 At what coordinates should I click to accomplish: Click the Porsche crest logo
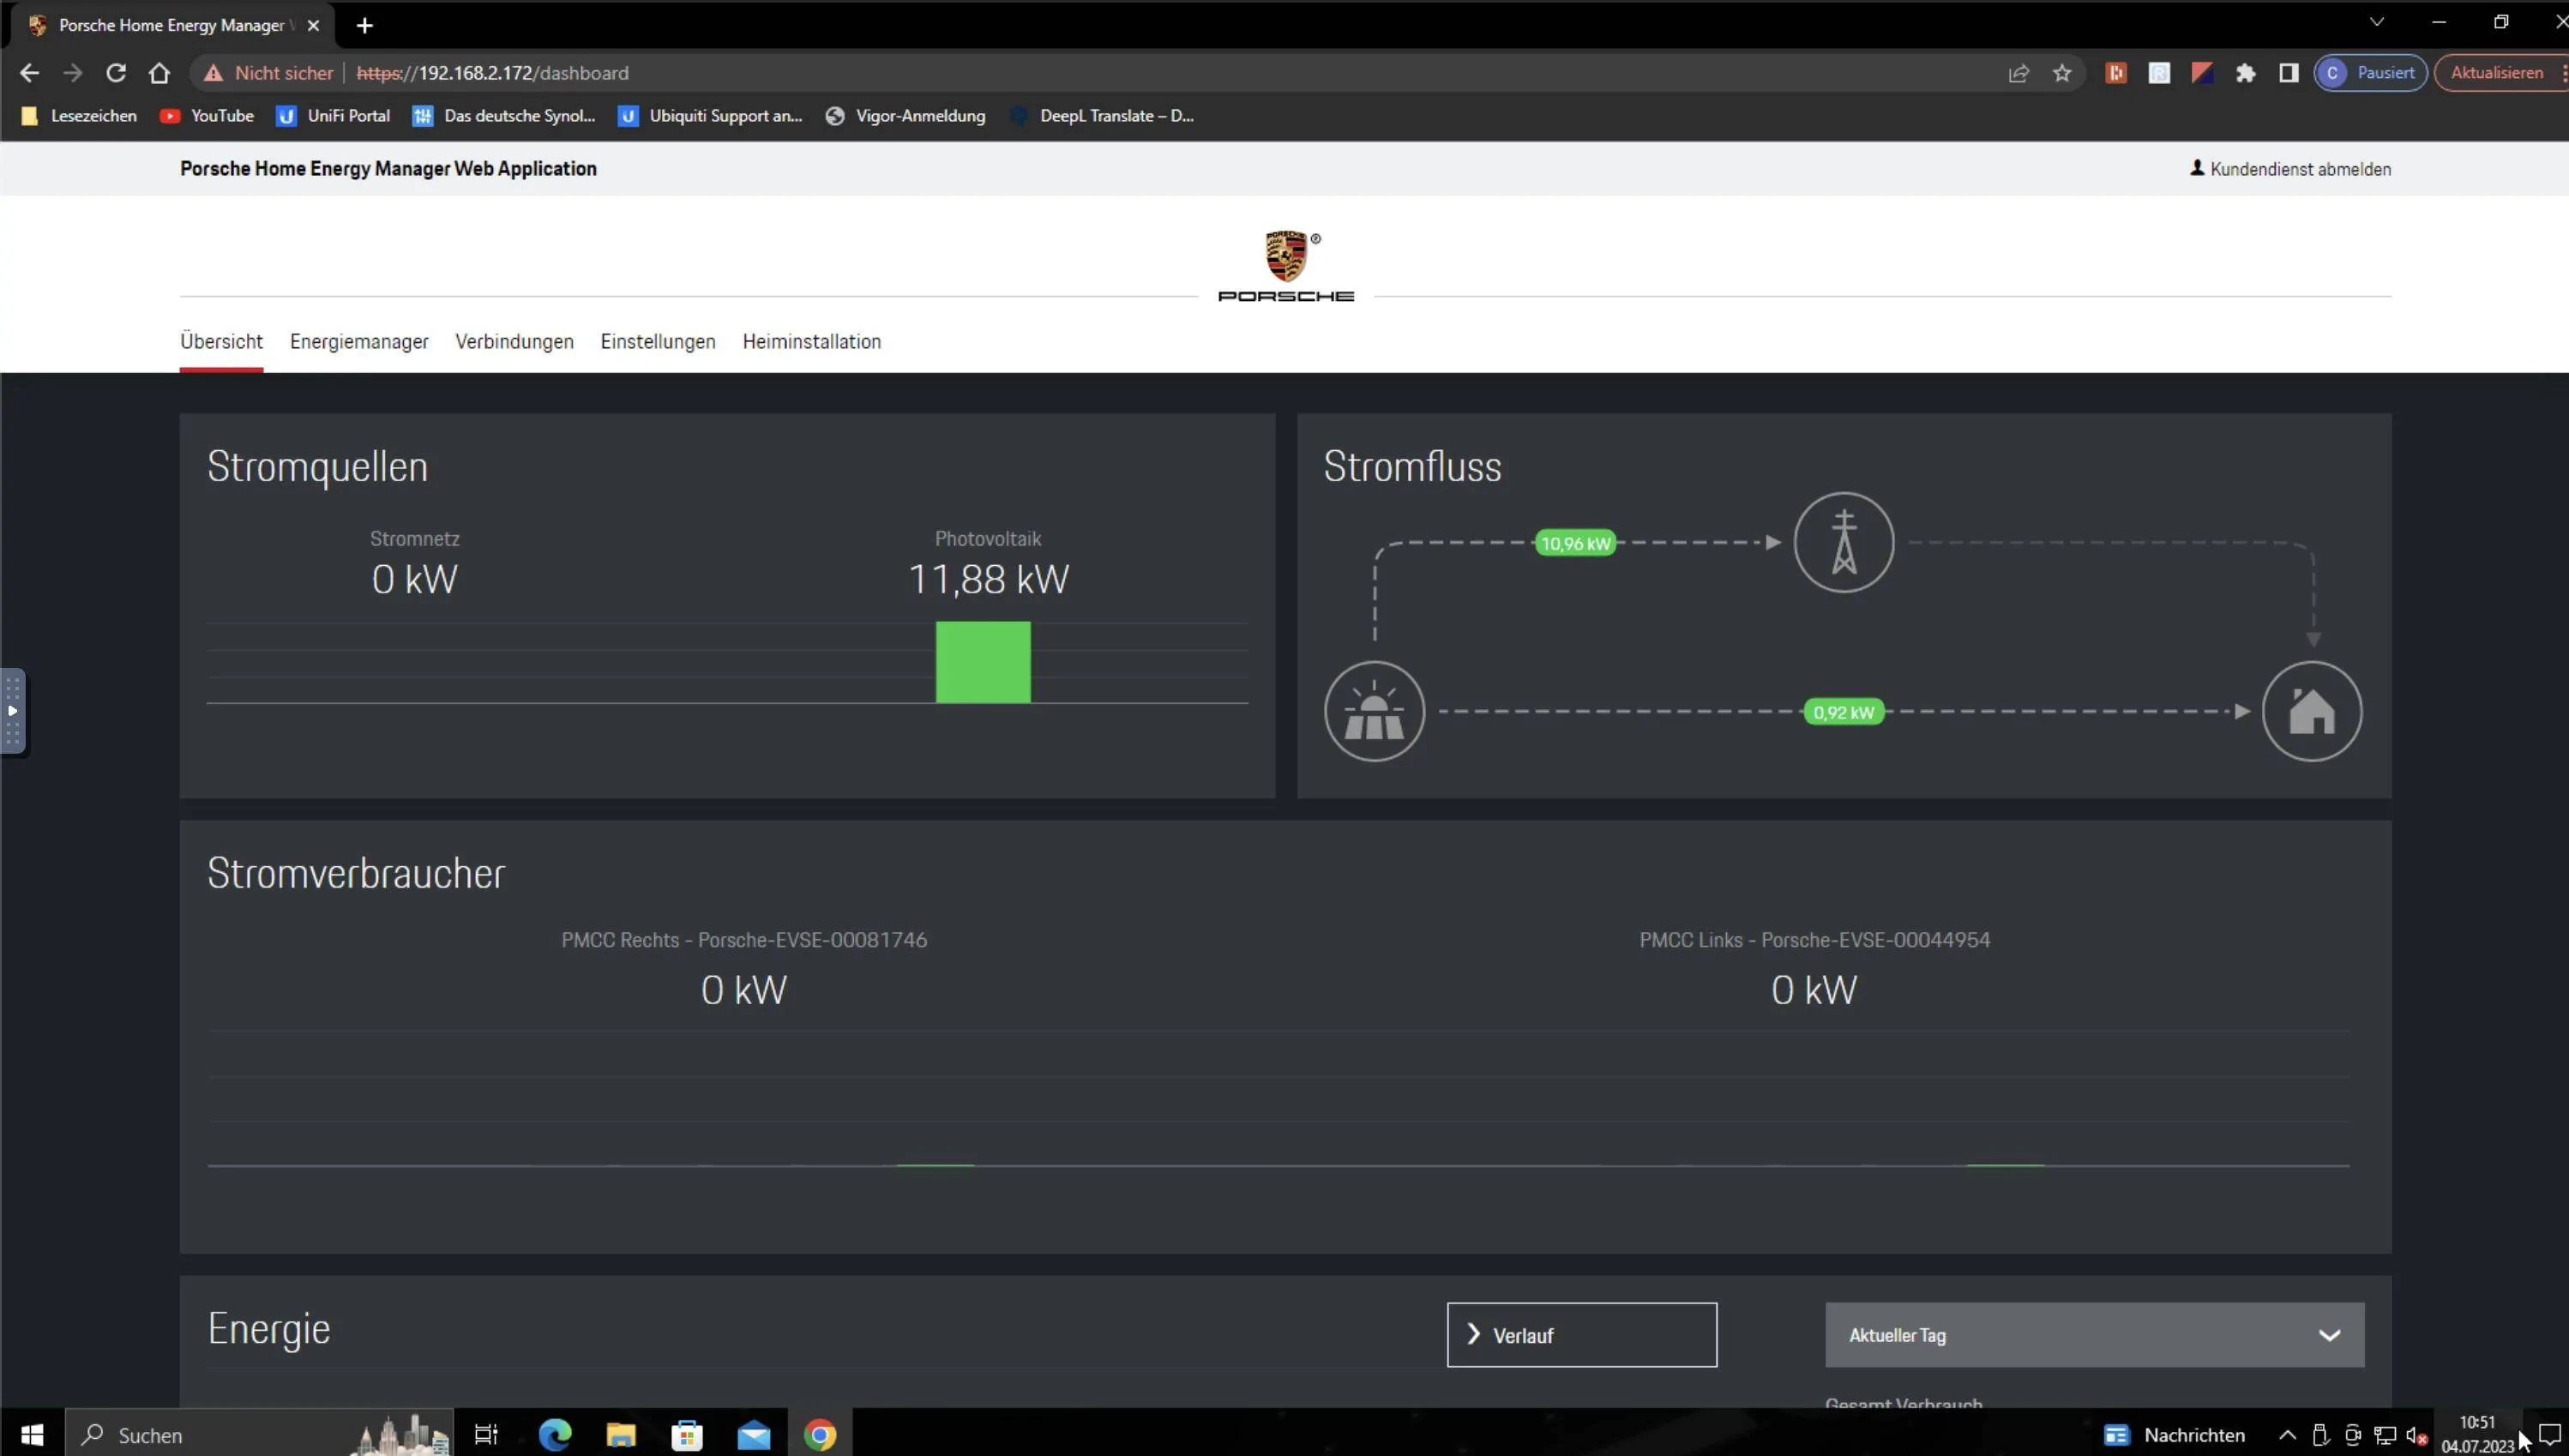pyautogui.click(x=1286, y=256)
